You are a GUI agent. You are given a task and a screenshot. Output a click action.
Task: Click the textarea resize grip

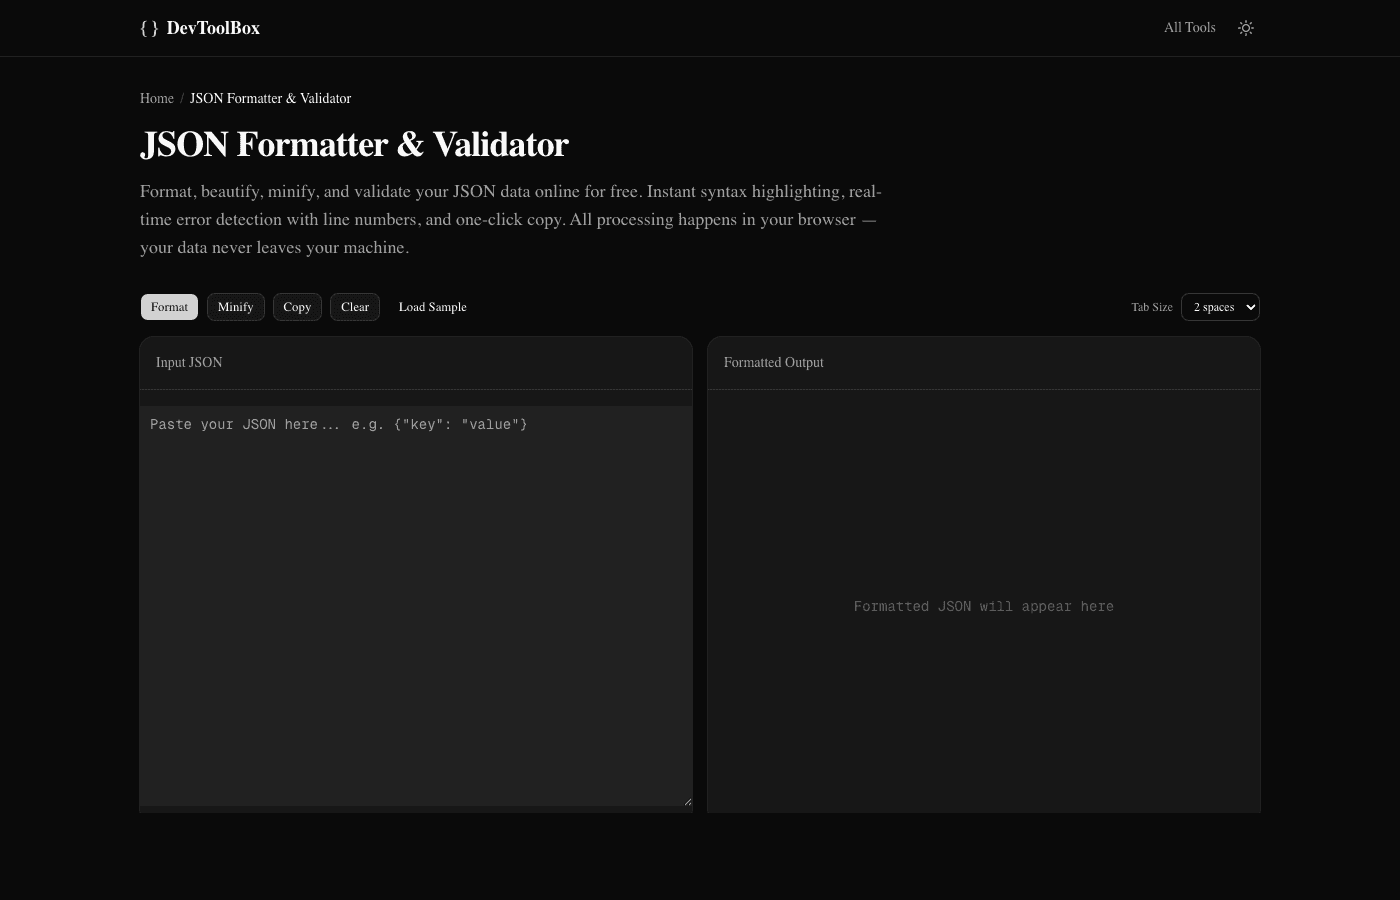coord(688,799)
